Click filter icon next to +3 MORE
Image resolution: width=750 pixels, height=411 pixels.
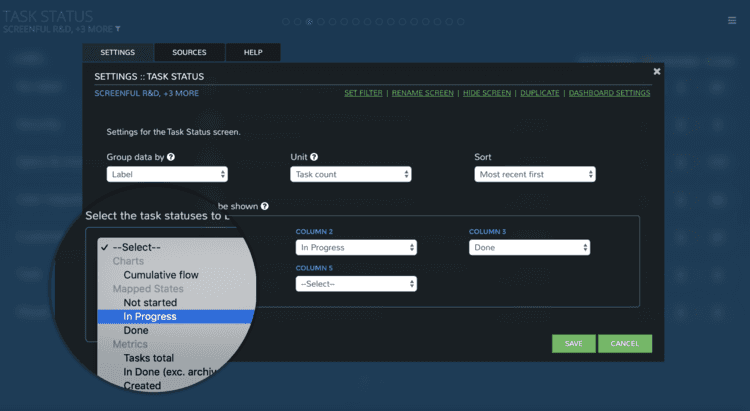118,29
